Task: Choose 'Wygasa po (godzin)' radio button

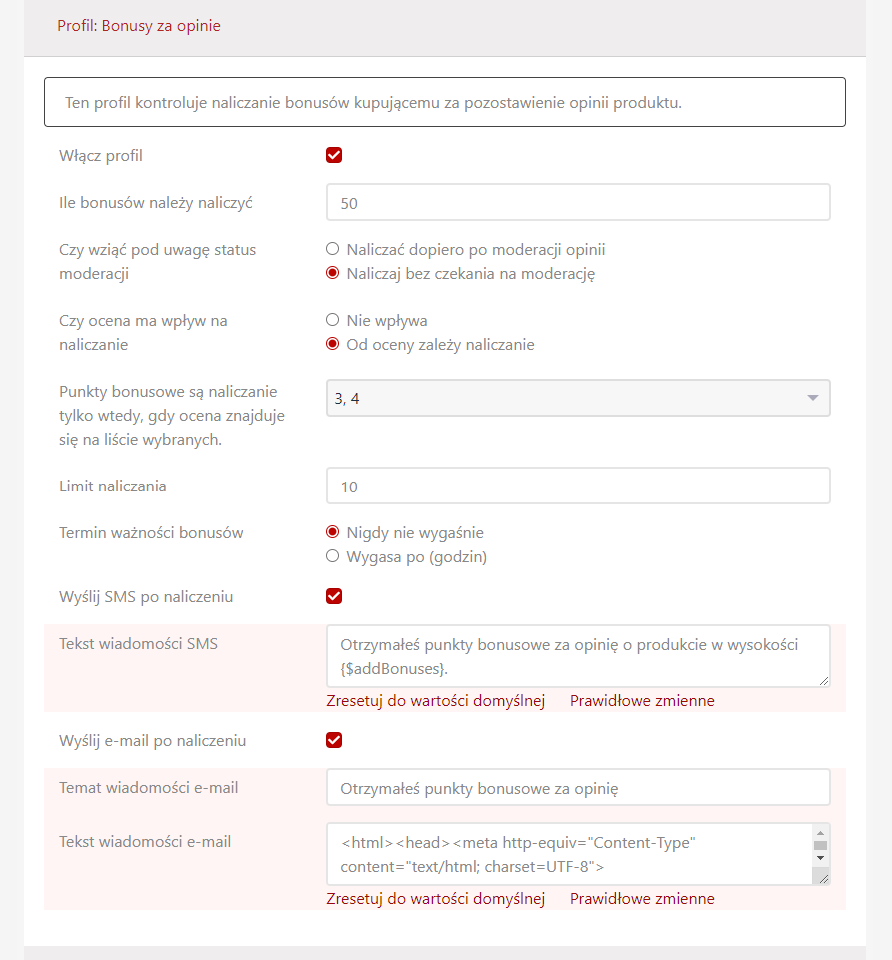Action: pos(333,556)
